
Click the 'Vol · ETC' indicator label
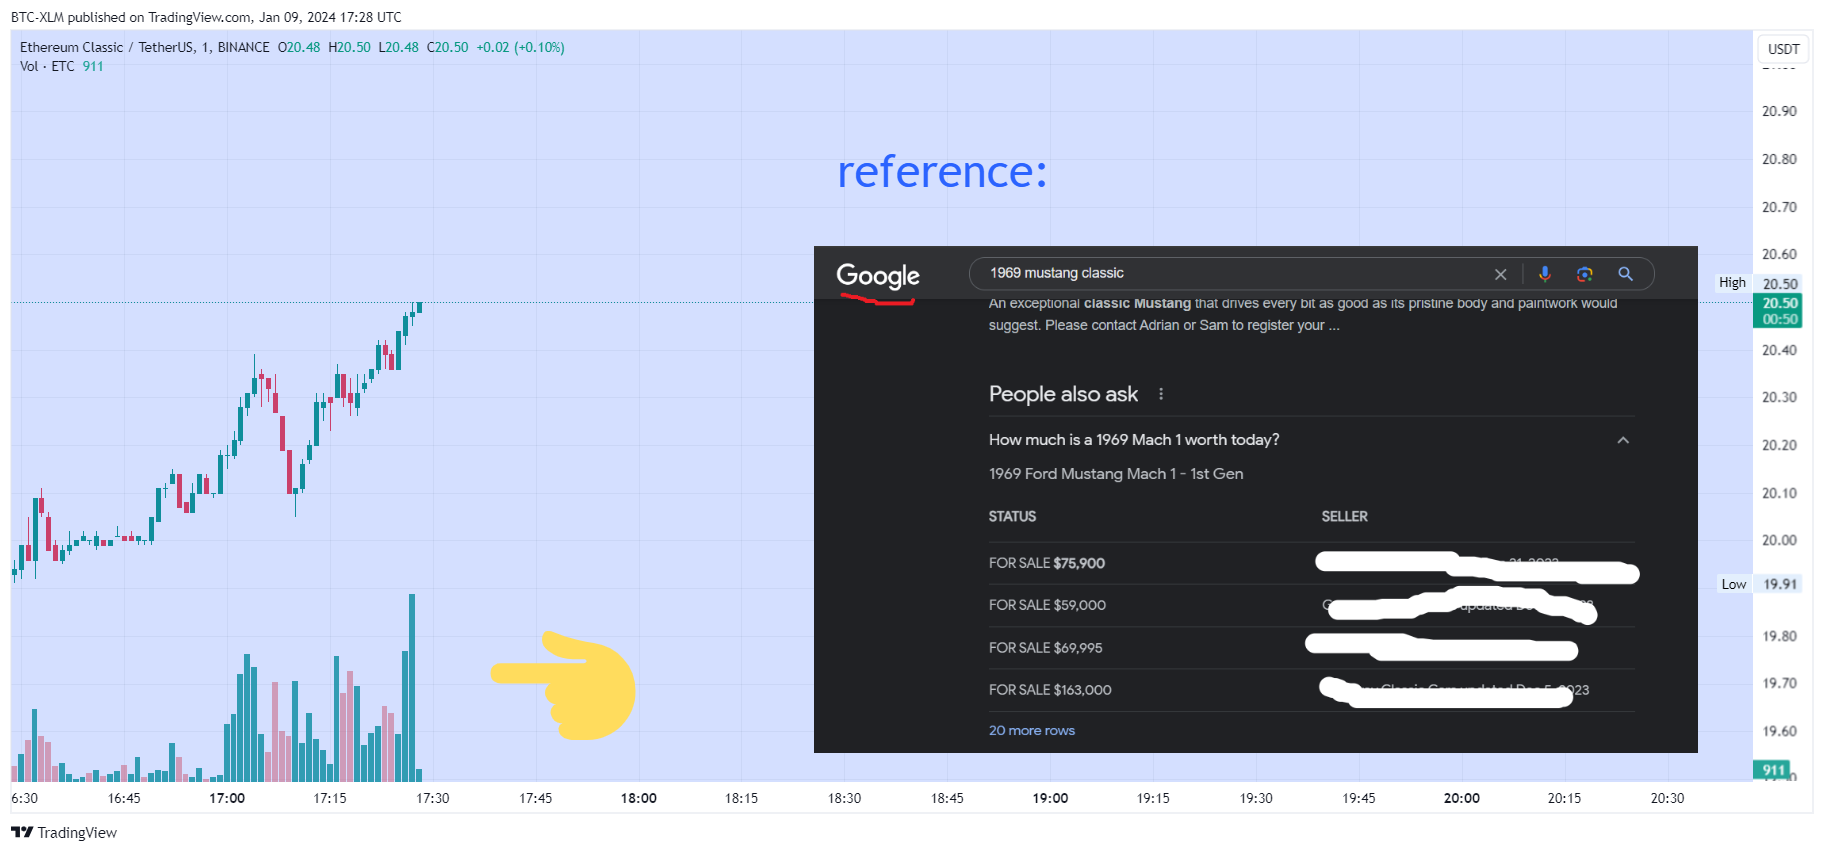(x=47, y=66)
